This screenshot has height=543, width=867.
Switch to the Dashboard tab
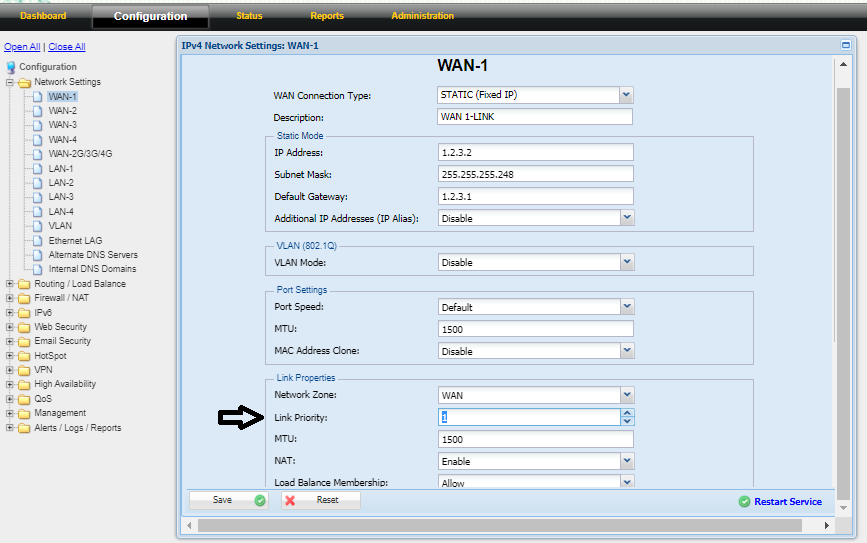coord(43,16)
